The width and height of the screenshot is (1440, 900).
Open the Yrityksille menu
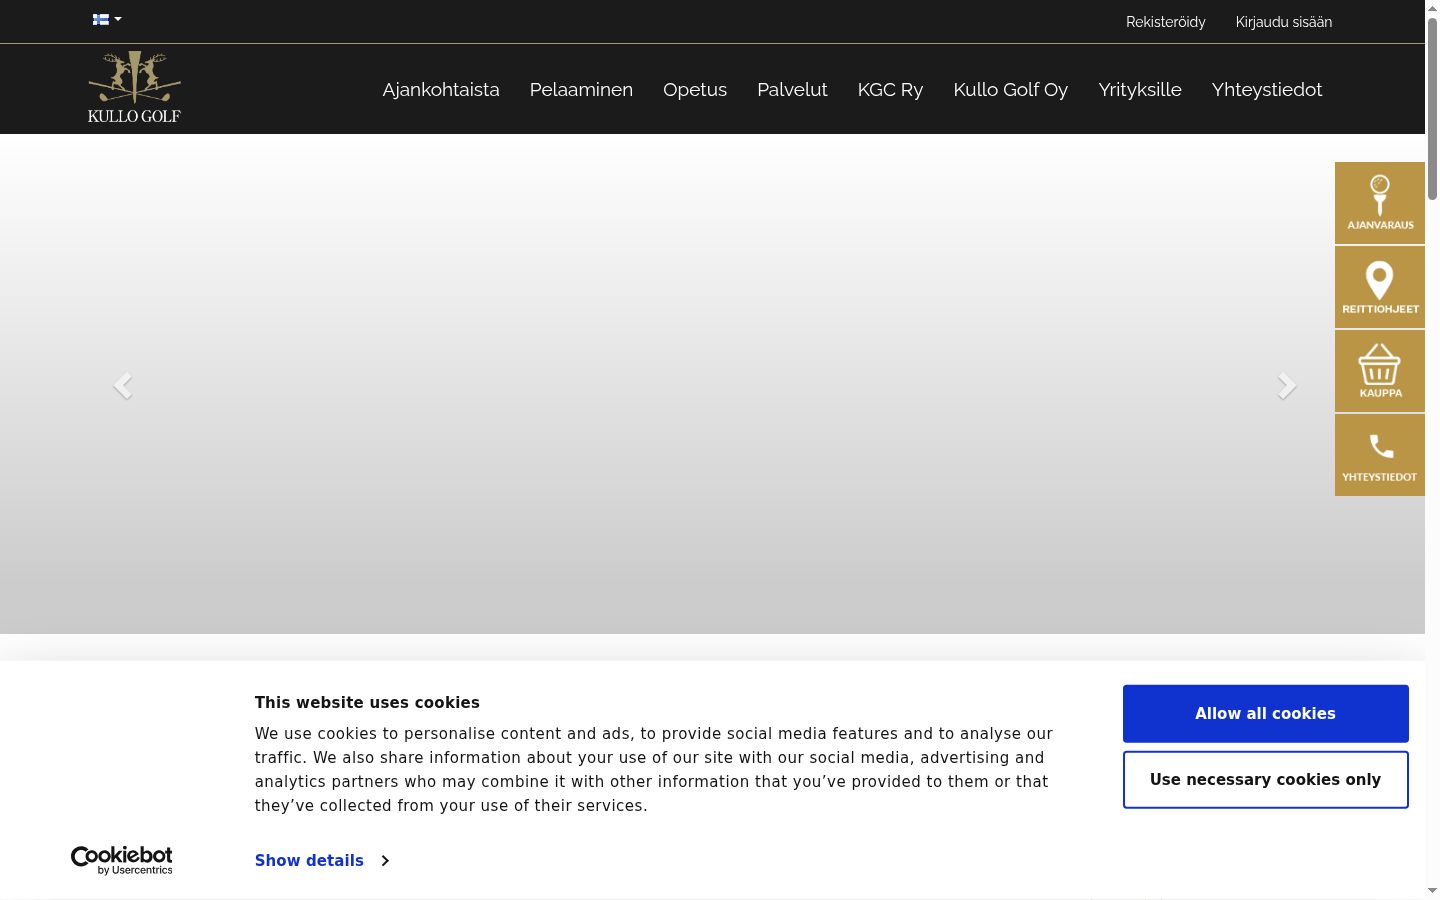[1140, 89]
